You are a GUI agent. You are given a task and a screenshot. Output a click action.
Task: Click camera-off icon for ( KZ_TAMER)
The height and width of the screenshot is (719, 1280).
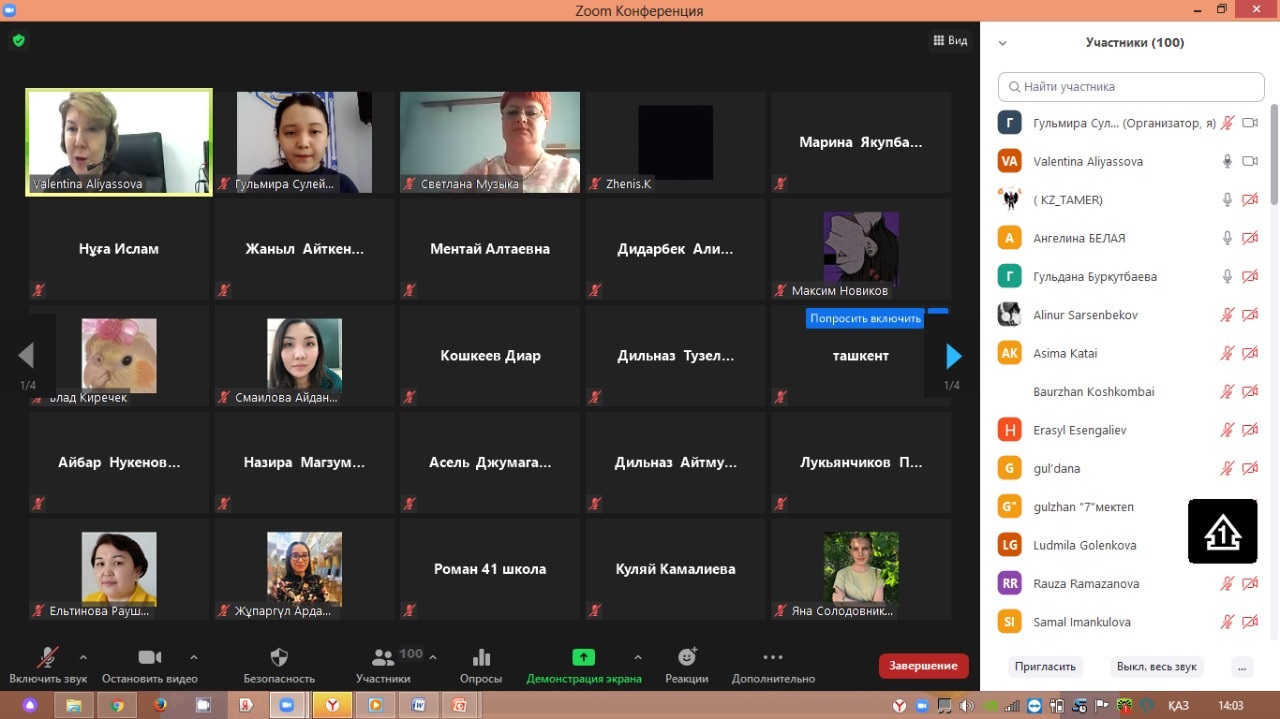(x=1250, y=199)
